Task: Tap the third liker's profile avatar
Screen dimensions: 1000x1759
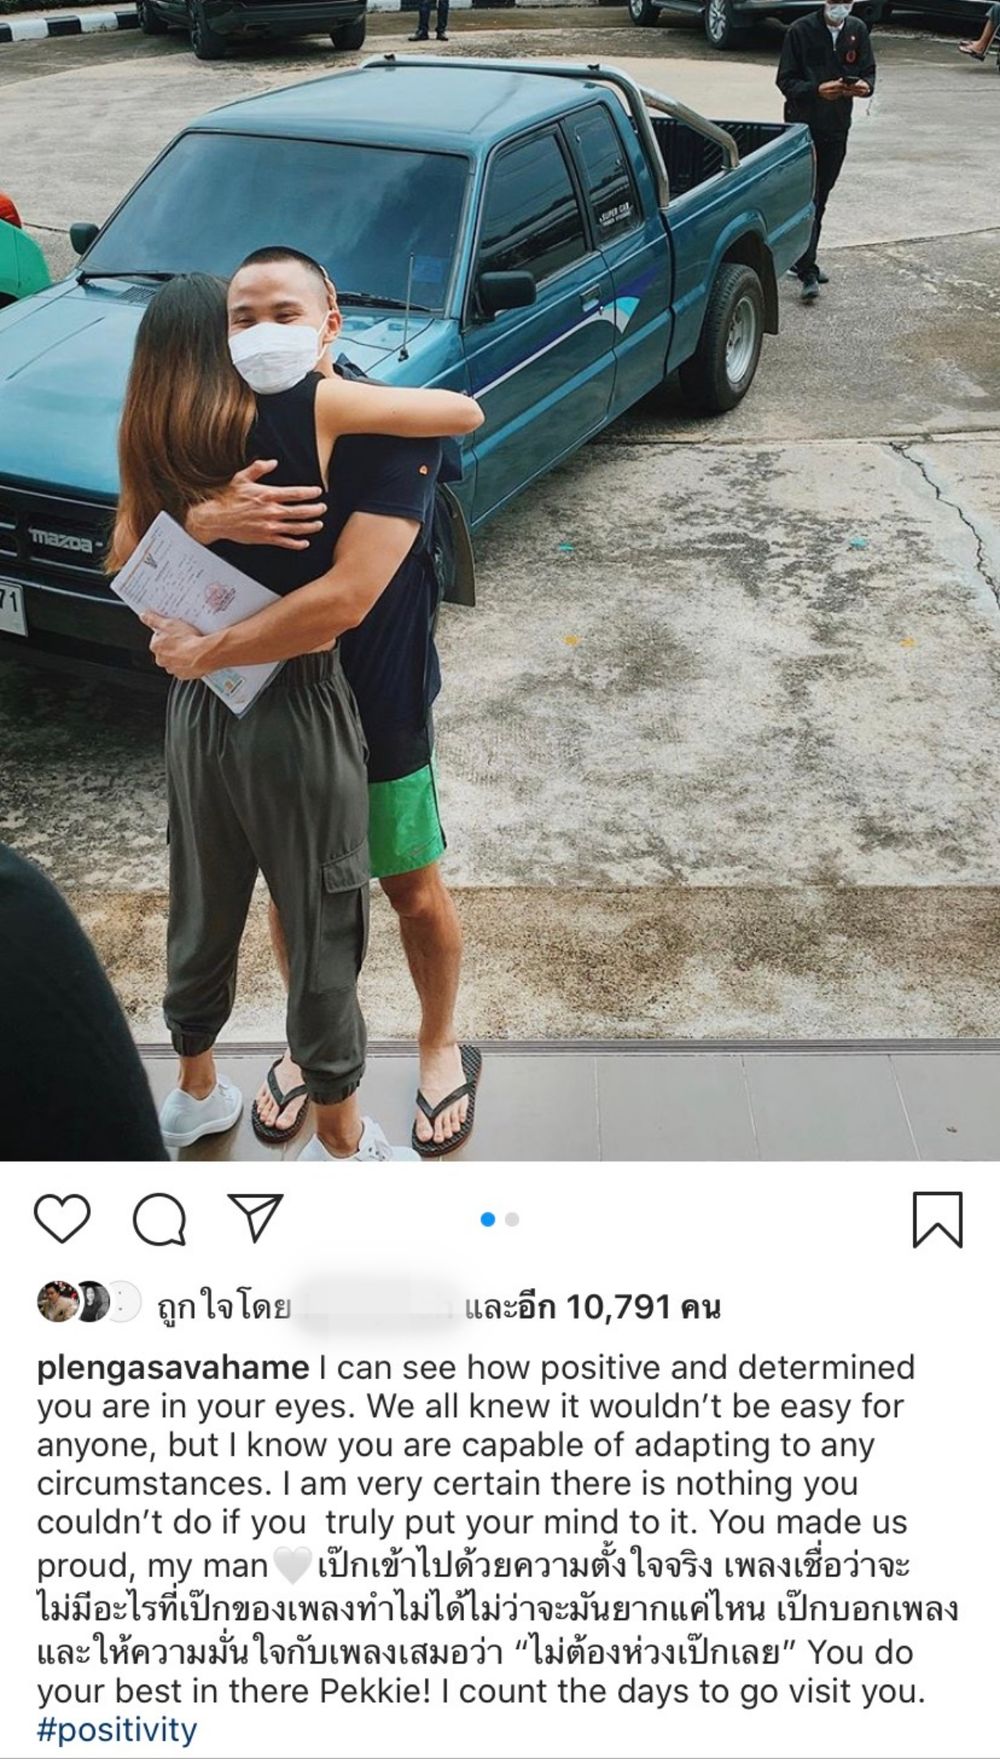Action: click(x=124, y=1301)
